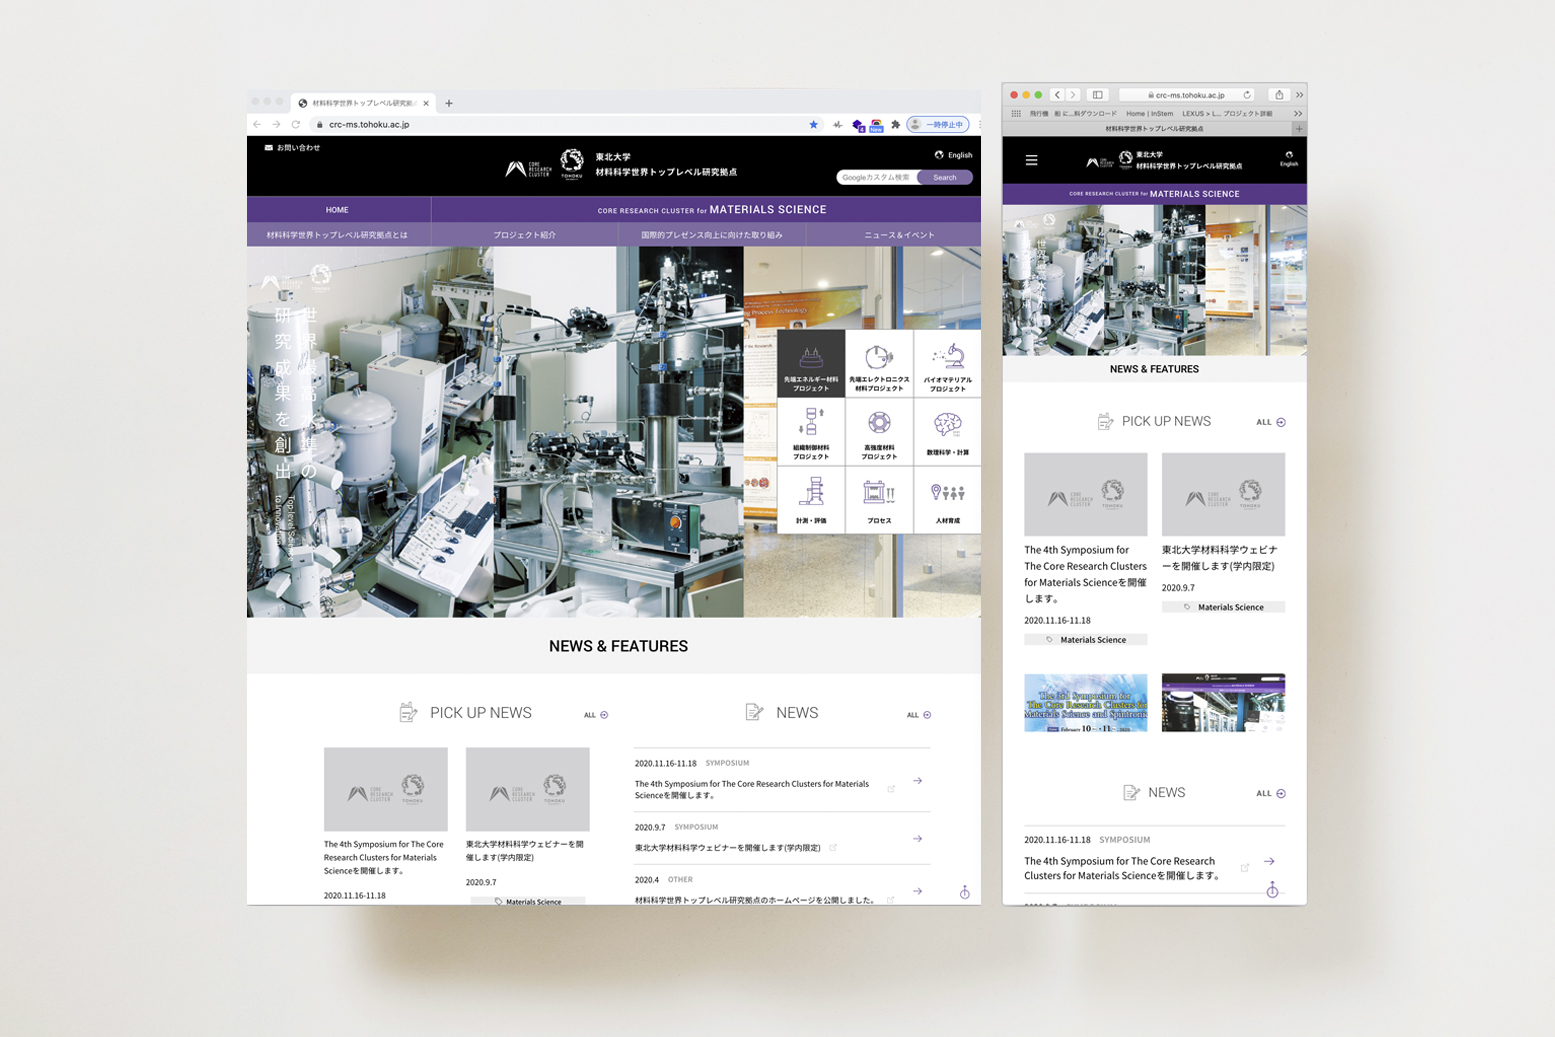Screen dimensions: 1555x1037
Task: View ALL news in Chrome window
Action: click(x=919, y=715)
